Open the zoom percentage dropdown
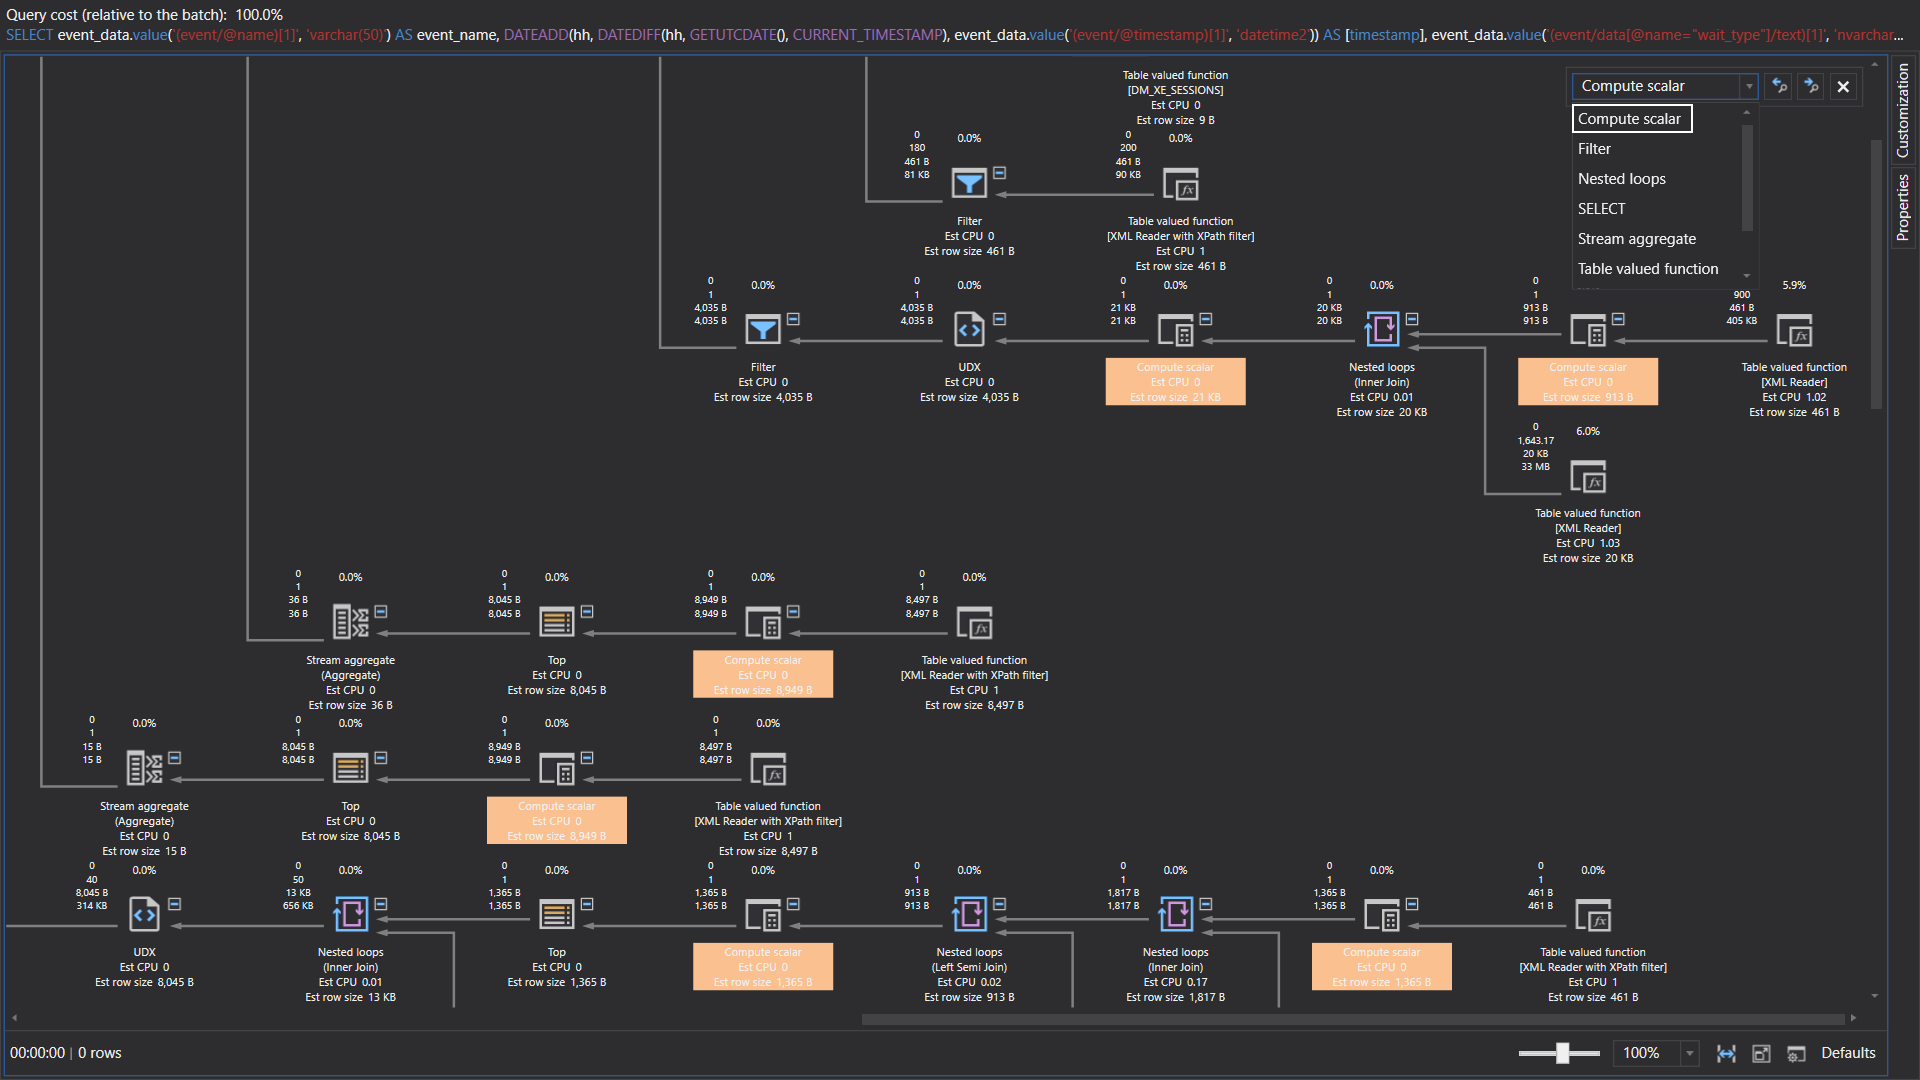 (1690, 1053)
